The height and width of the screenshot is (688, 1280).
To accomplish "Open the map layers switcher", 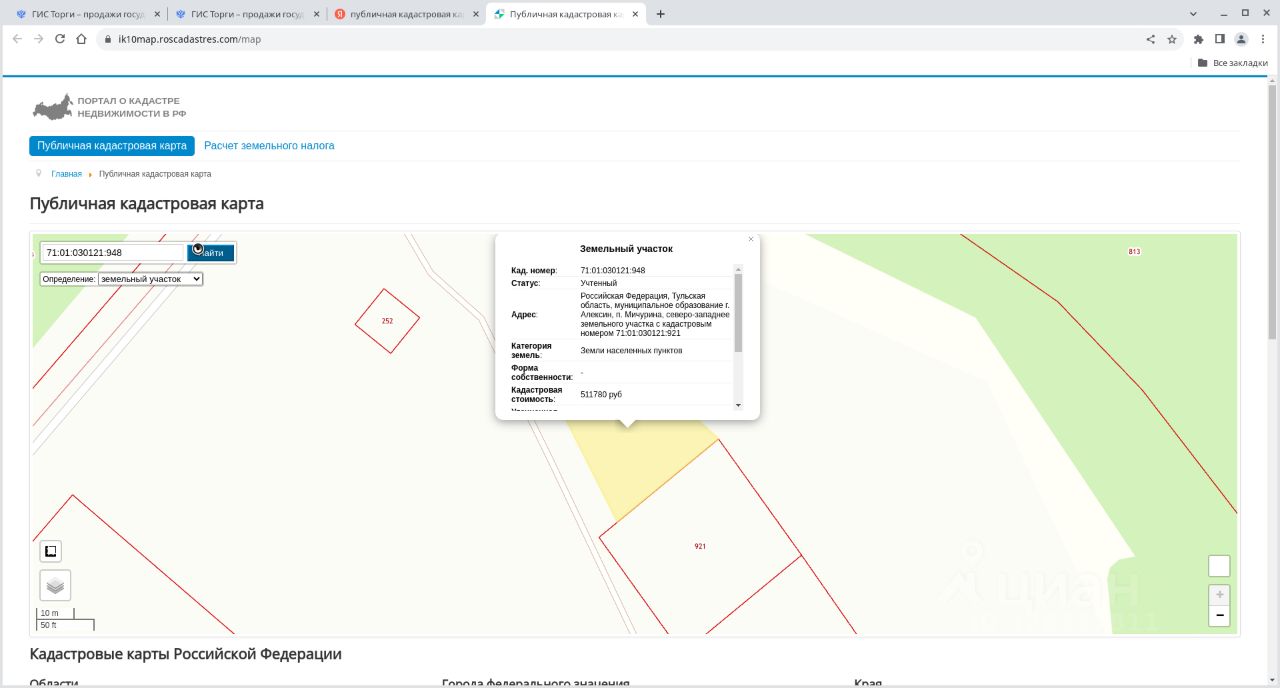I will (55, 585).
